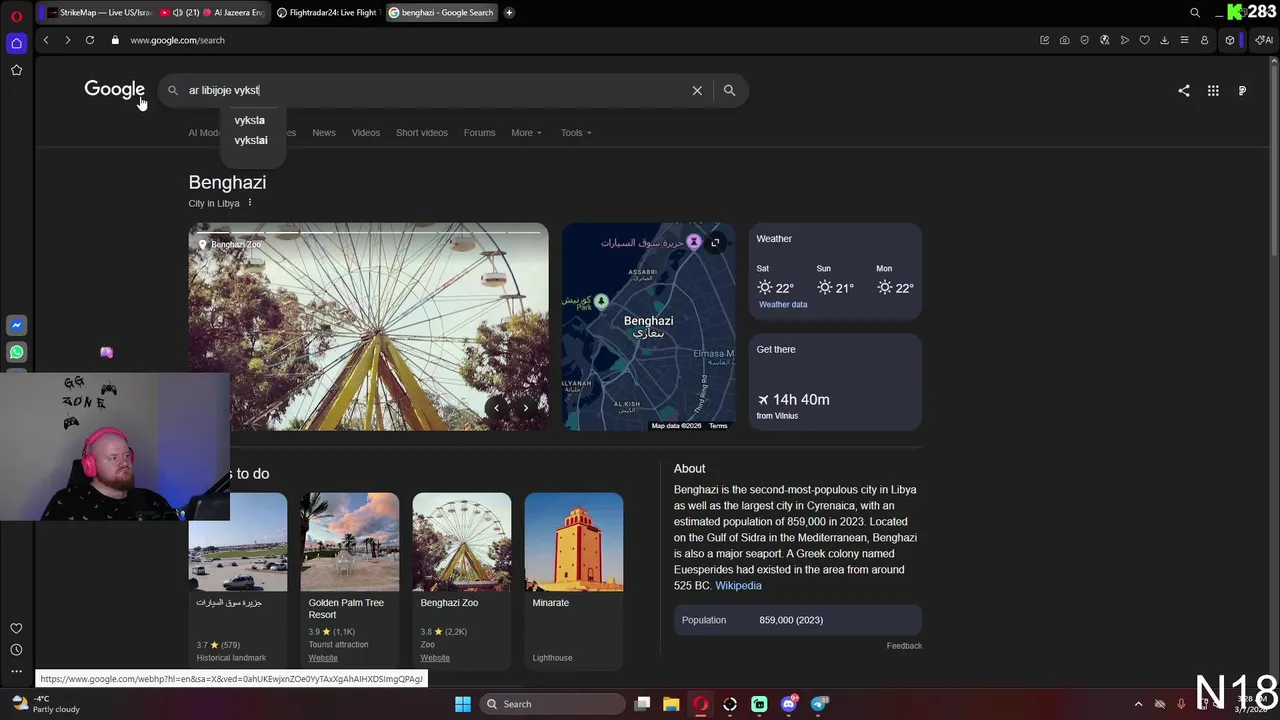Clear the Google search box text
Viewport: 1280px width, 720px height.
pos(697,90)
